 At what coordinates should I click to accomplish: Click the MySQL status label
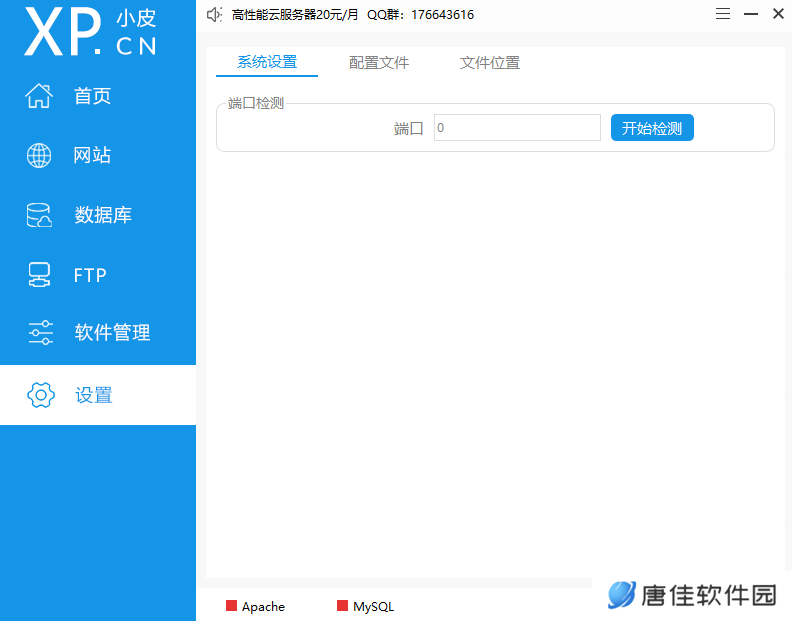pos(373,606)
